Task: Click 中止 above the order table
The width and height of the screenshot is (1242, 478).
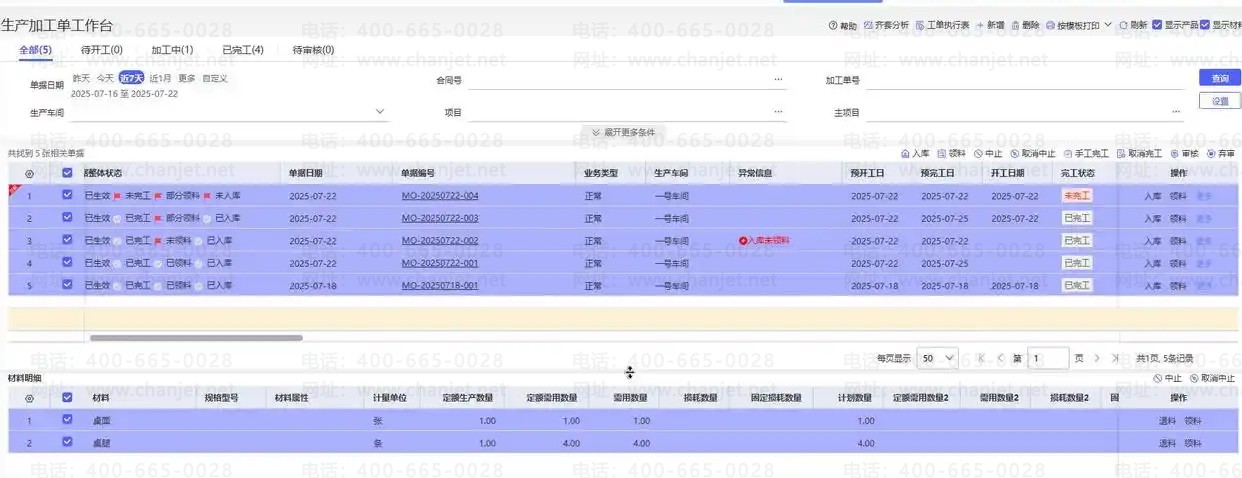Action: coord(987,154)
